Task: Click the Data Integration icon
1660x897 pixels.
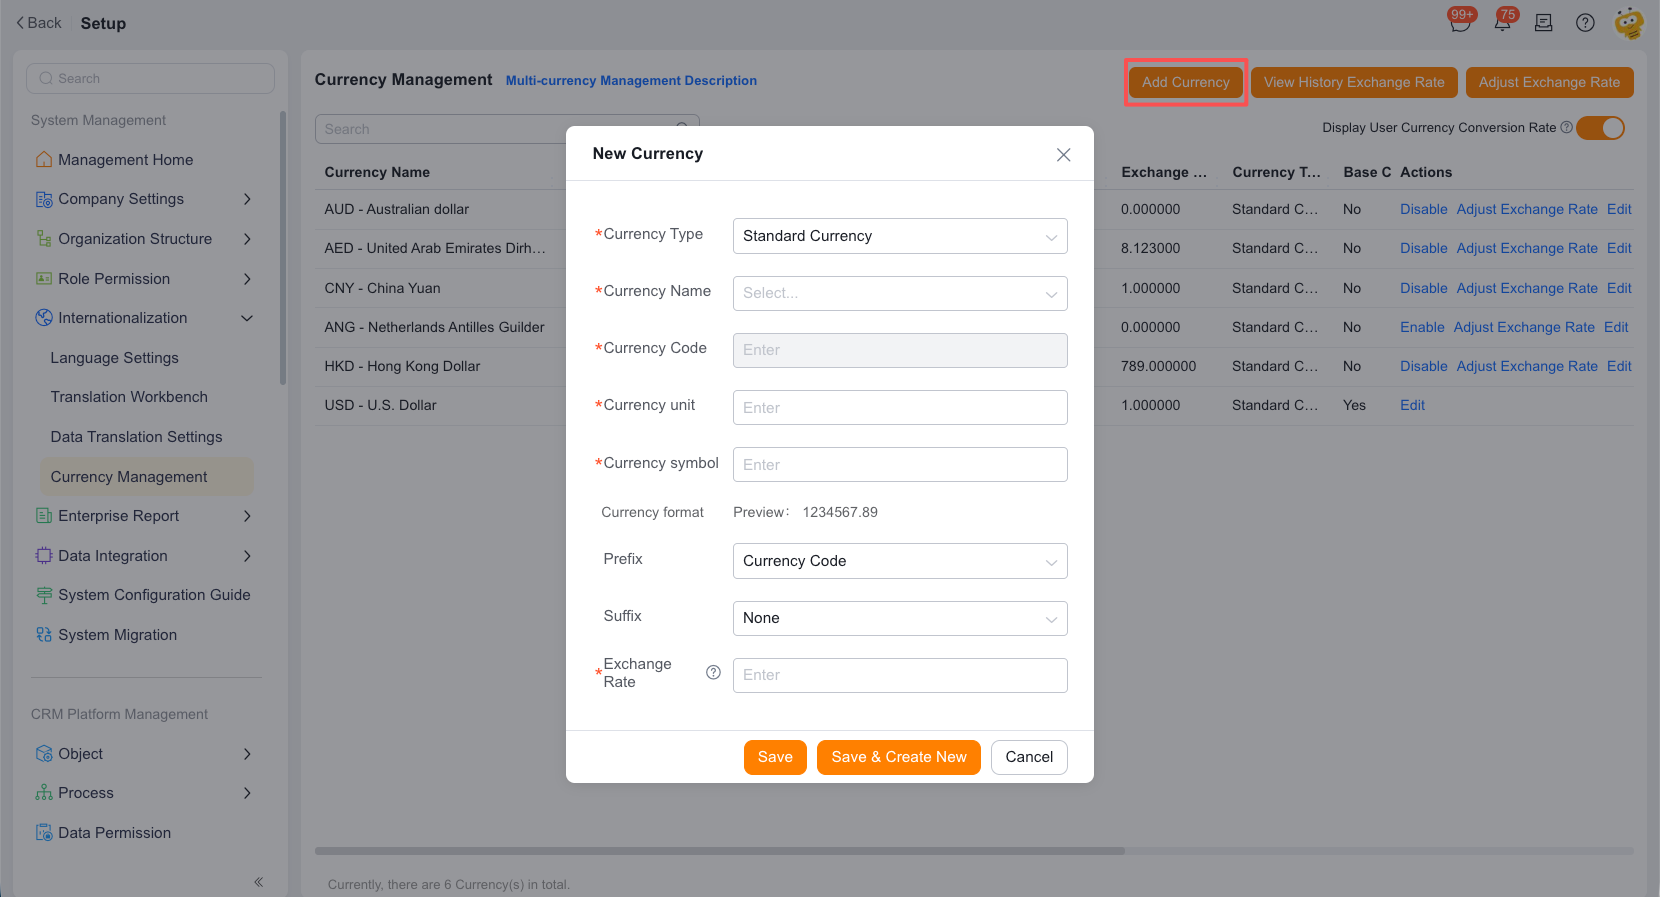Action: click(x=44, y=556)
